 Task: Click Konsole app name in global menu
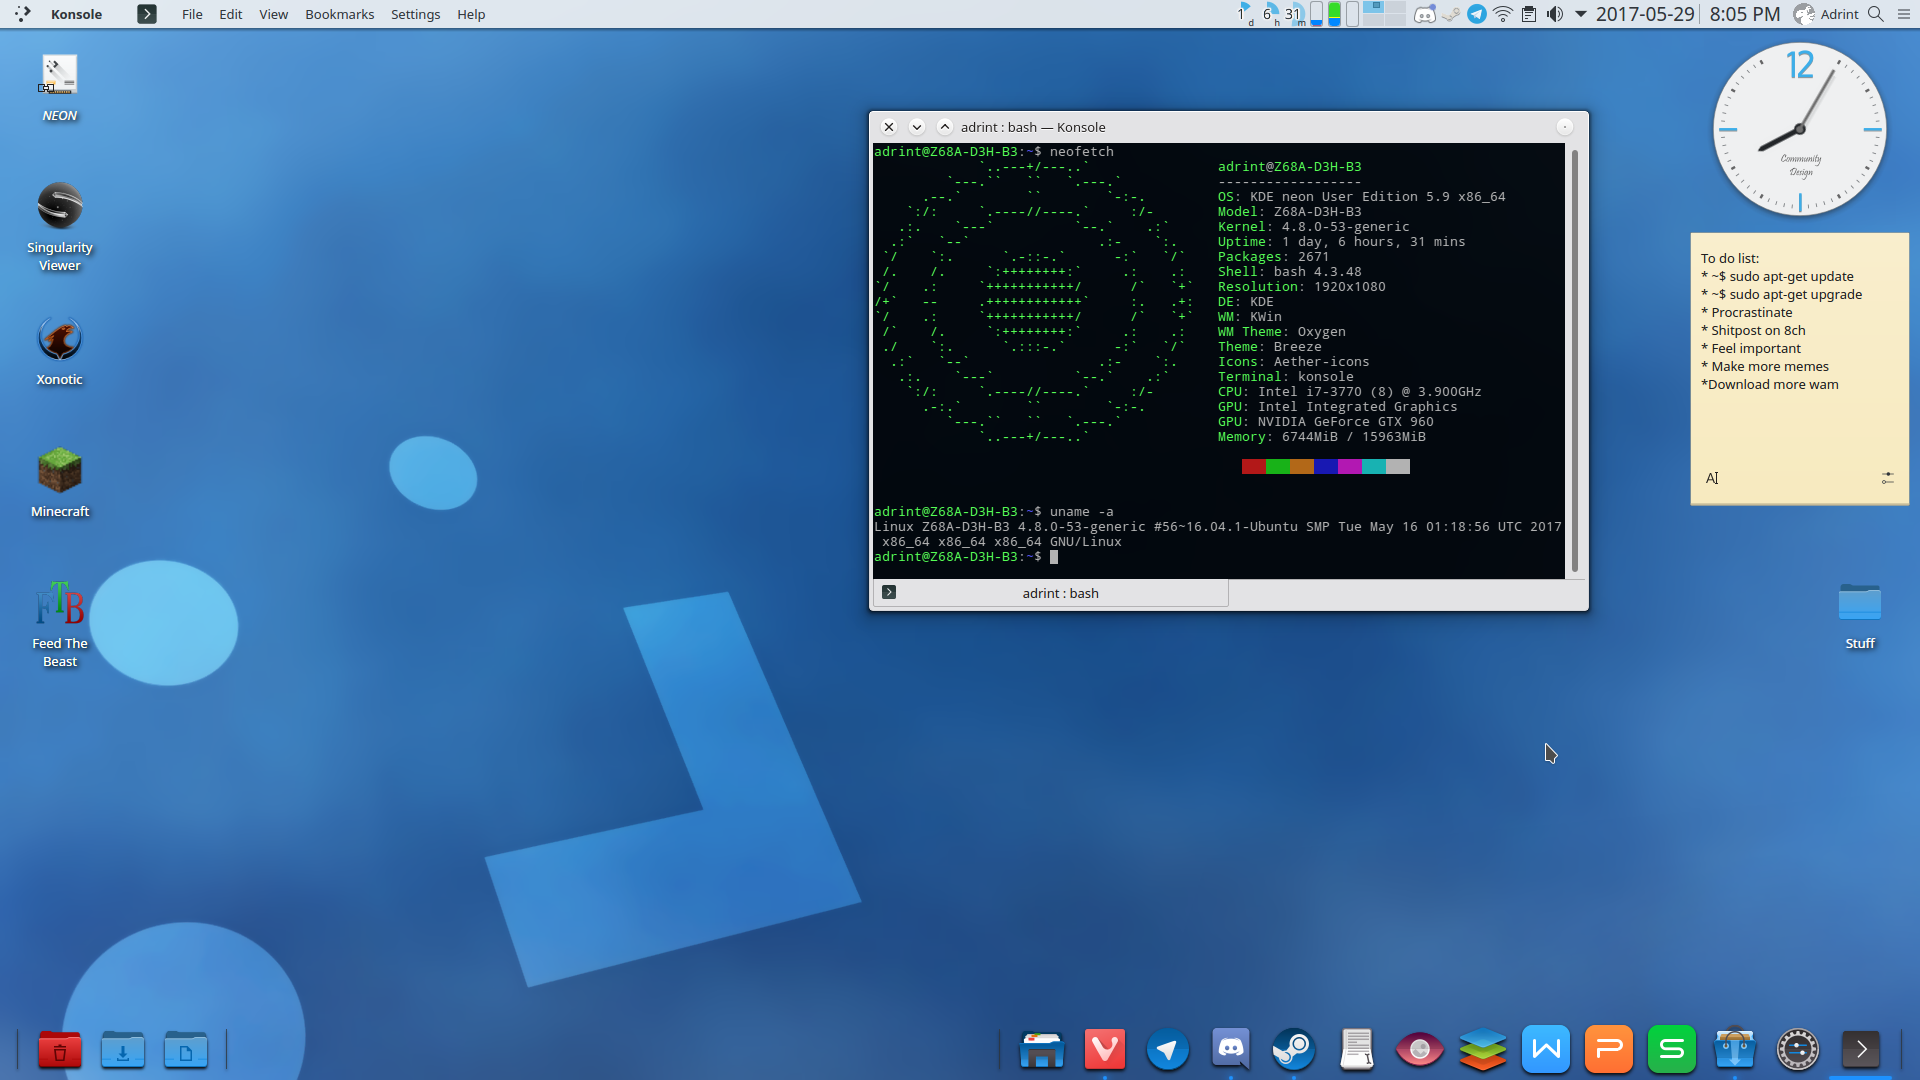tap(76, 14)
